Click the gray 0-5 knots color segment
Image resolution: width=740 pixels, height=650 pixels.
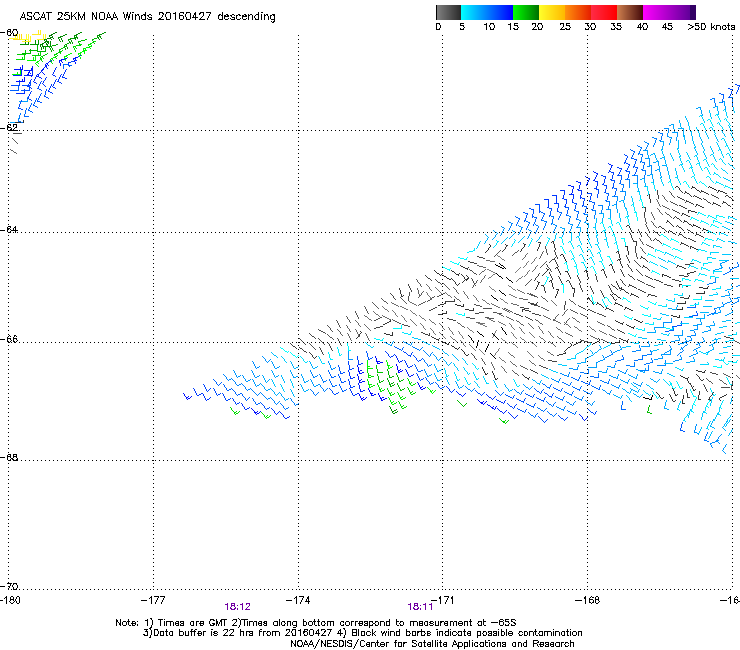tap(448, 12)
